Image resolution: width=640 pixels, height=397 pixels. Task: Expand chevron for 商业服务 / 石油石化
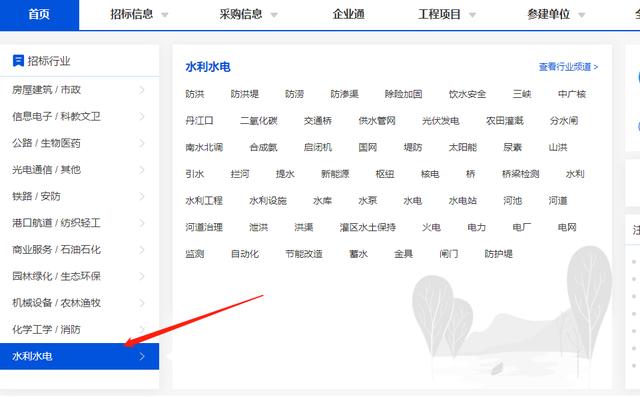(x=142, y=250)
